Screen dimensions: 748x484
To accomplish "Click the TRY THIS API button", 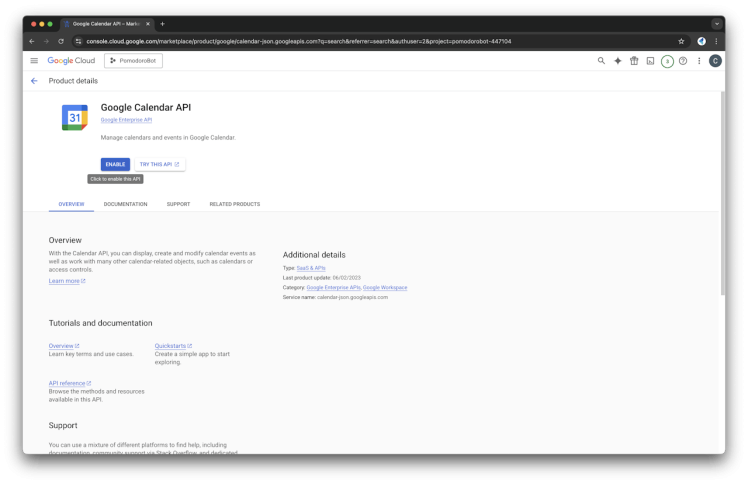I will [159, 164].
